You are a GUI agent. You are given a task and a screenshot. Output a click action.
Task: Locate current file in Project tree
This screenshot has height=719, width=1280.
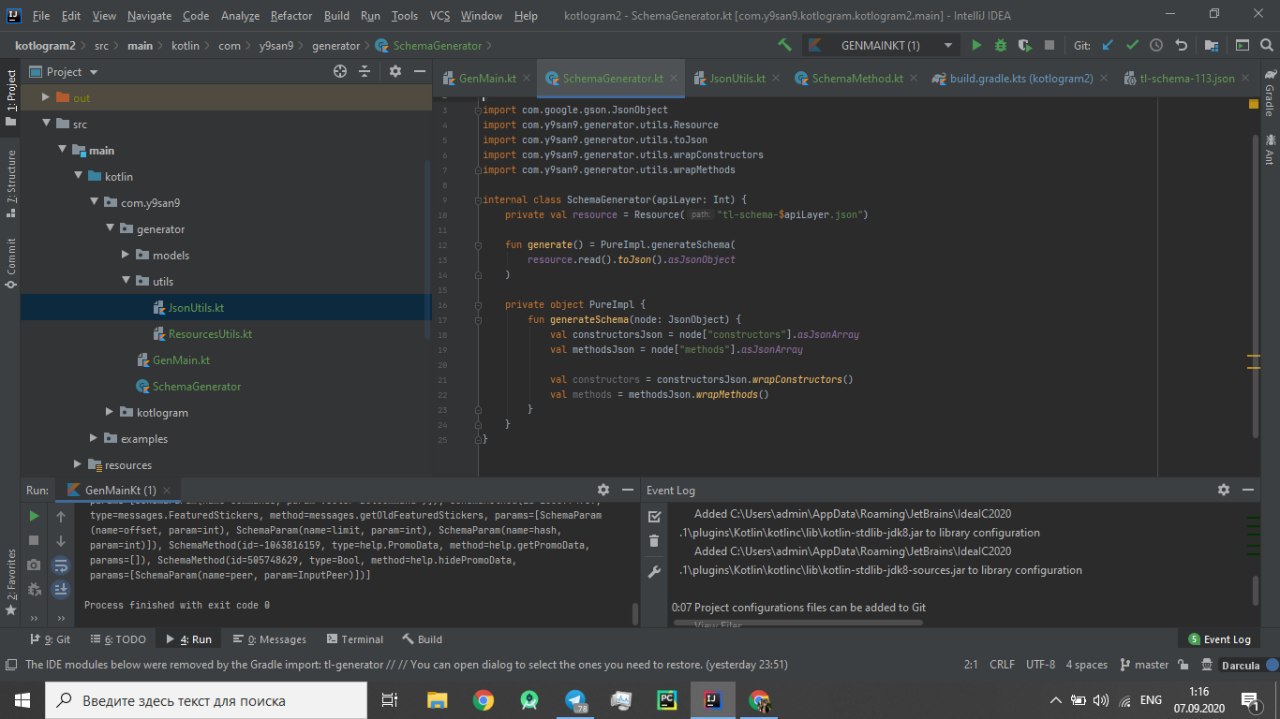(x=340, y=71)
